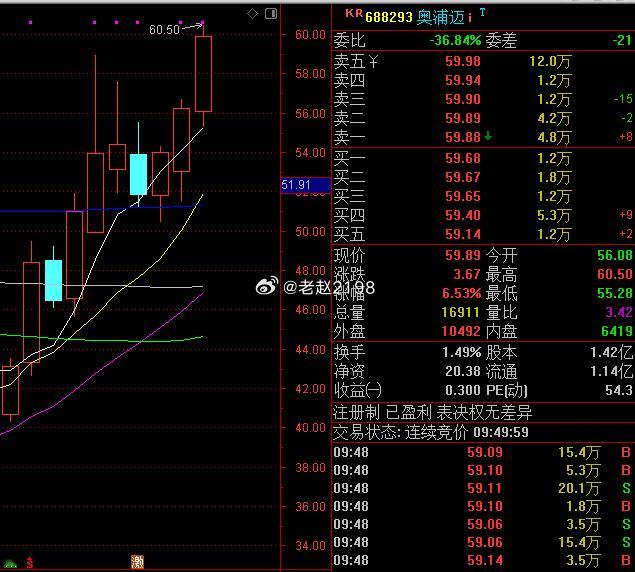The image size is (635, 572).
Task: Click the 换手 value 1.49%
Action: coord(461,352)
